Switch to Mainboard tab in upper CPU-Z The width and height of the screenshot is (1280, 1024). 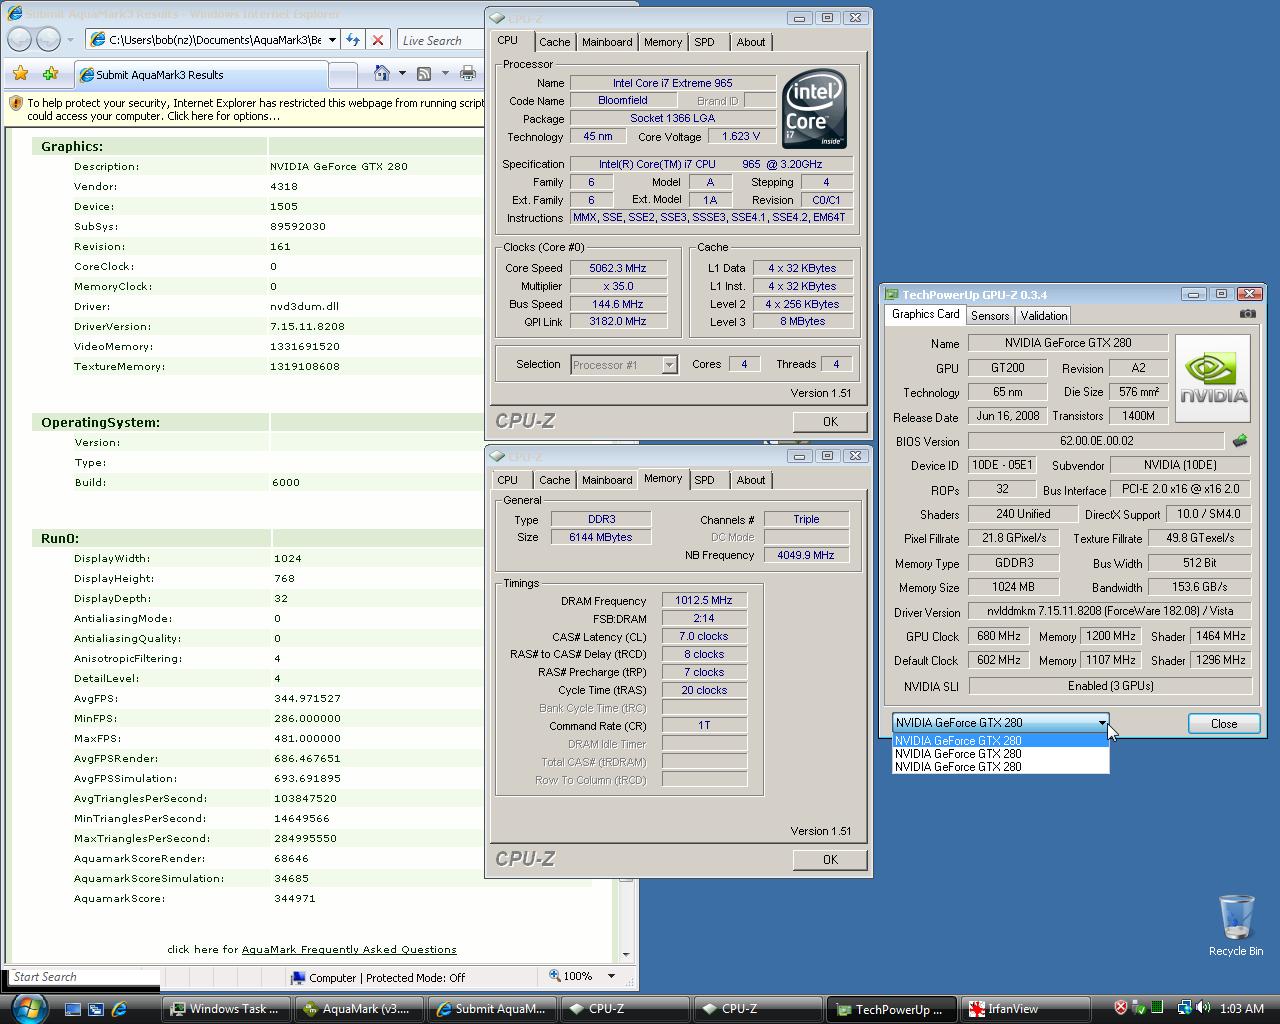tap(607, 42)
